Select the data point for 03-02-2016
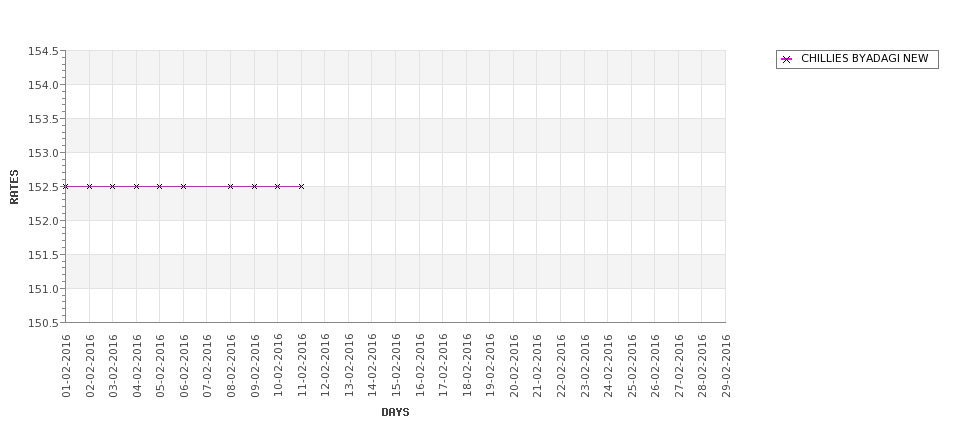The image size is (975, 429). [113, 187]
